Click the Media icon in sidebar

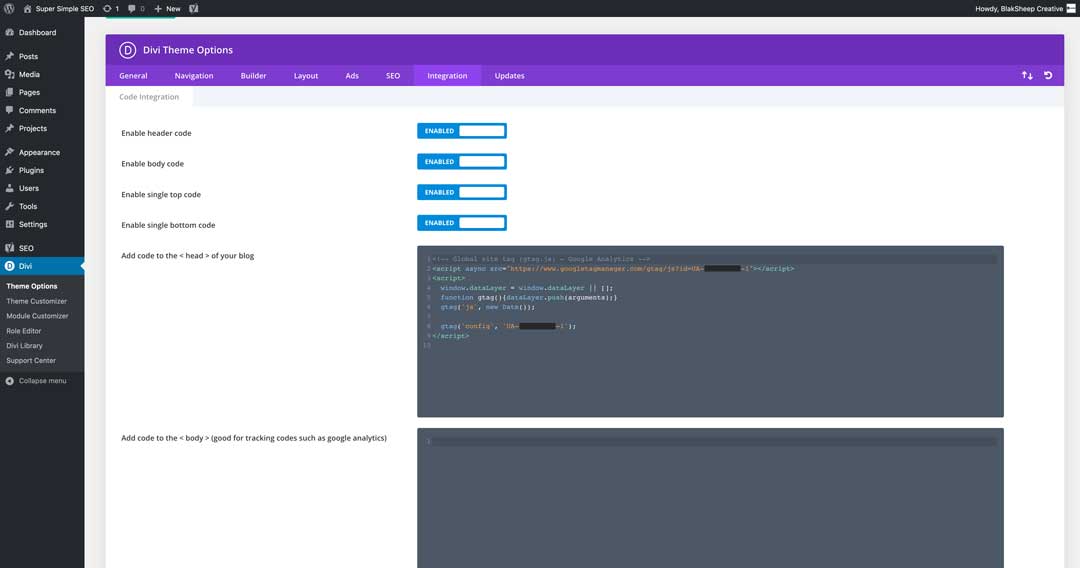10,74
